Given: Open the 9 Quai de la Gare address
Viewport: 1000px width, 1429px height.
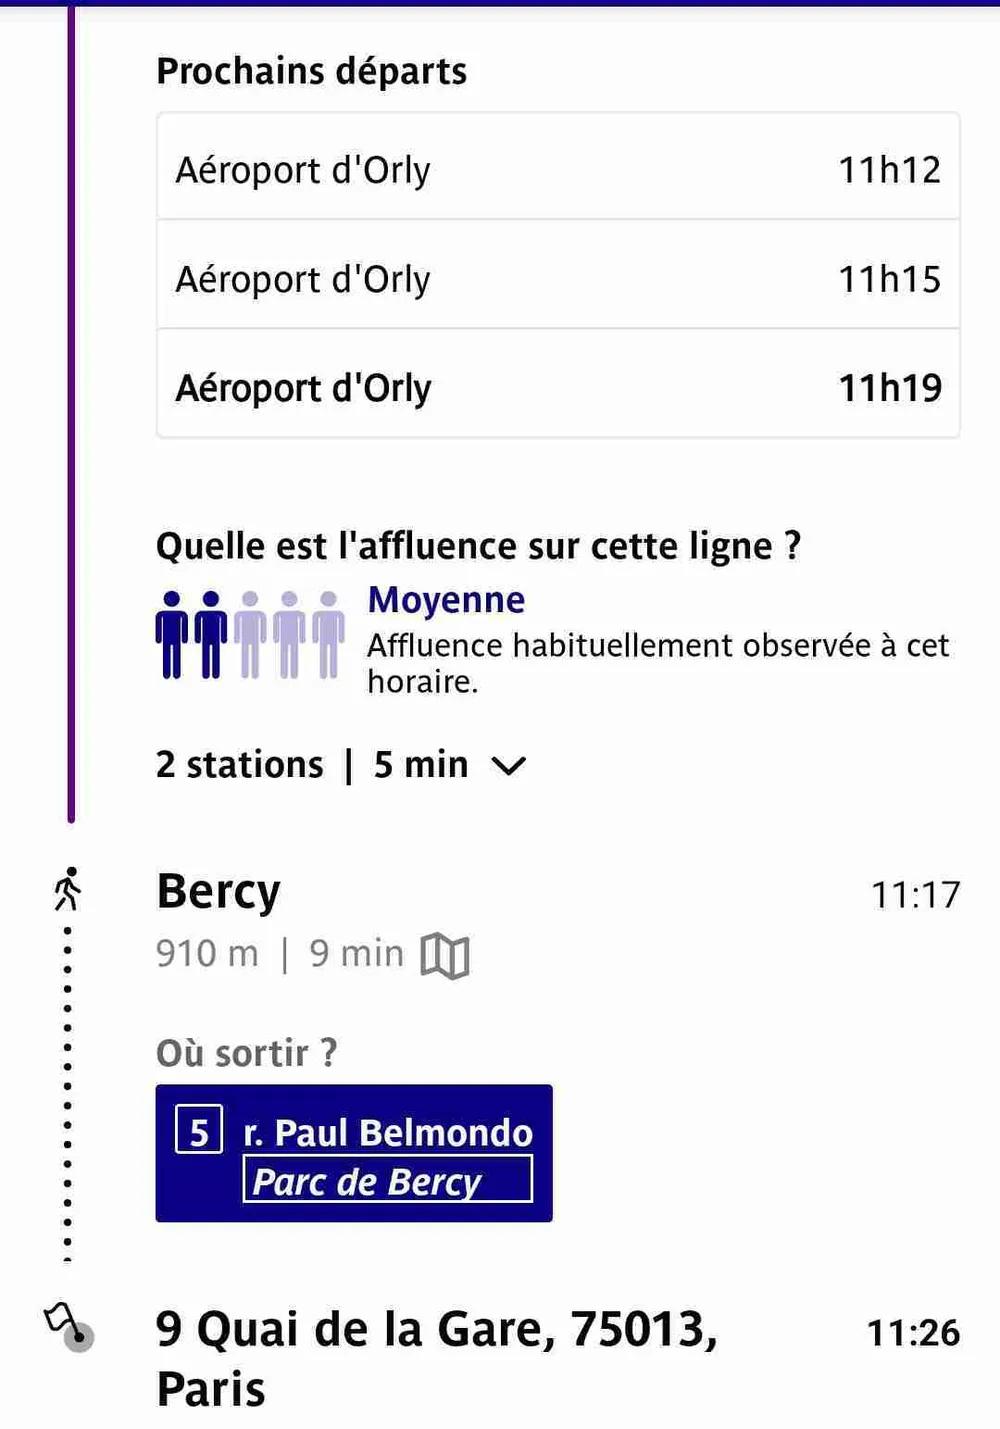Looking at the screenshot, I should (x=437, y=1358).
